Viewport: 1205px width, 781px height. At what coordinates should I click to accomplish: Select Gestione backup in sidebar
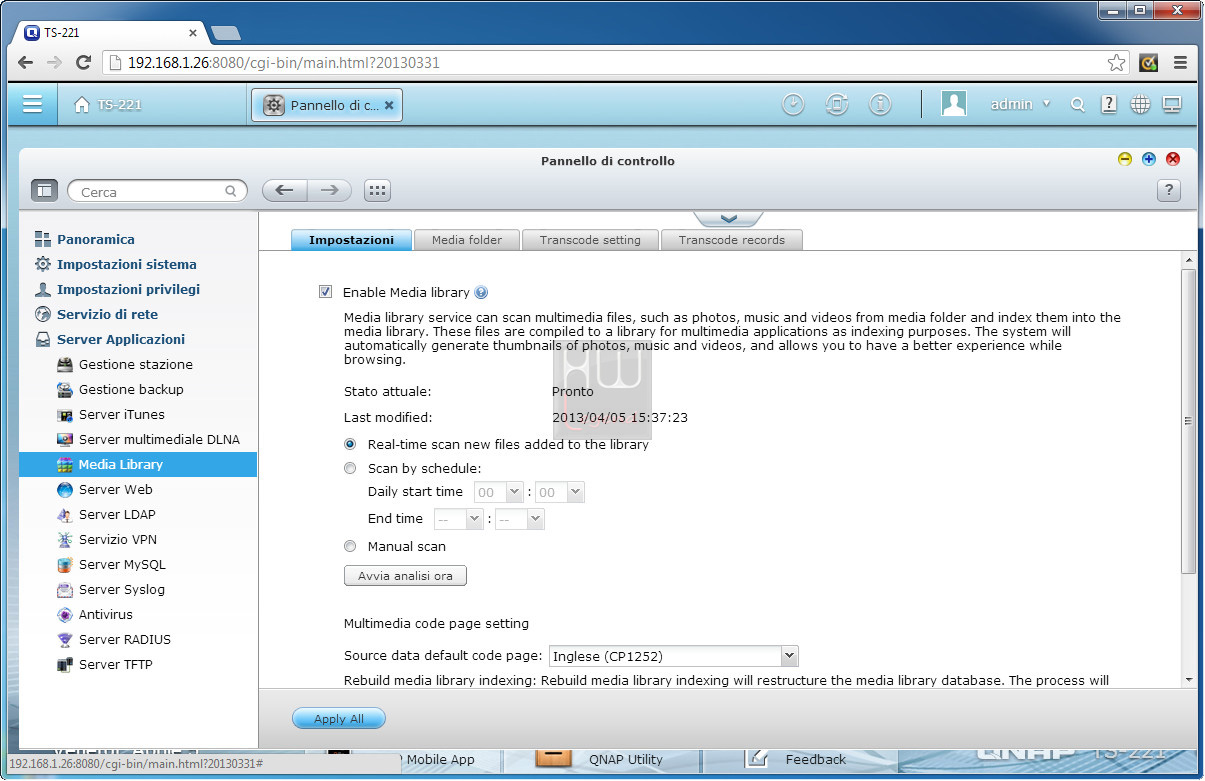click(x=131, y=389)
